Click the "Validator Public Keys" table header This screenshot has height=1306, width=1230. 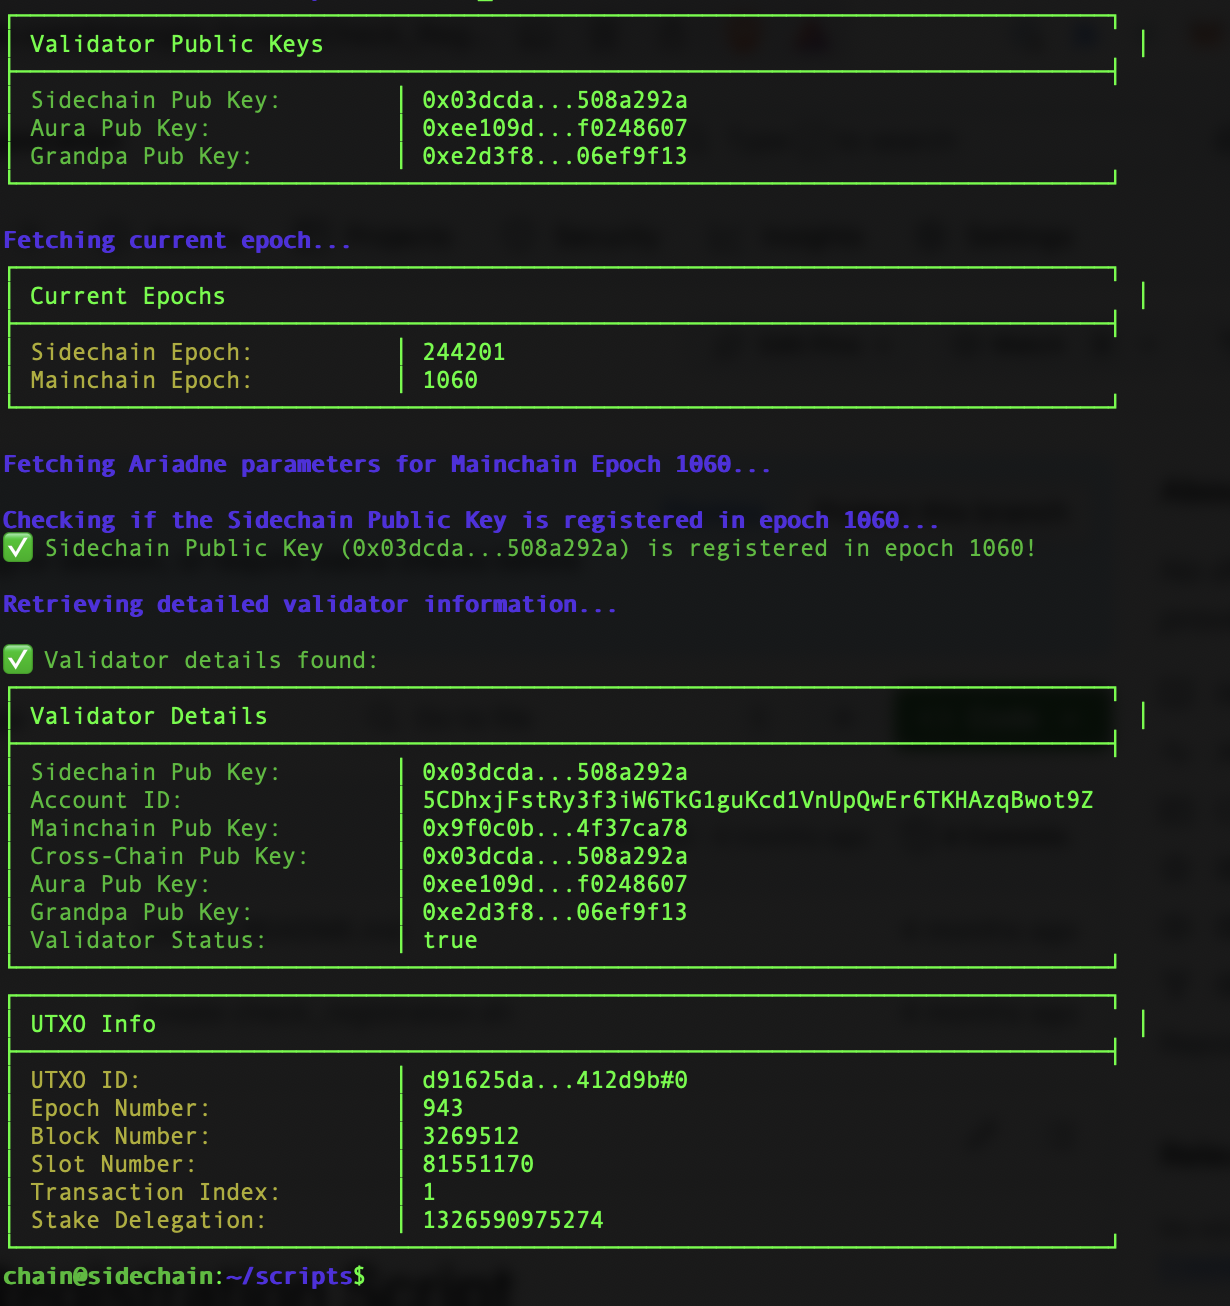click(x=176, y=44)
